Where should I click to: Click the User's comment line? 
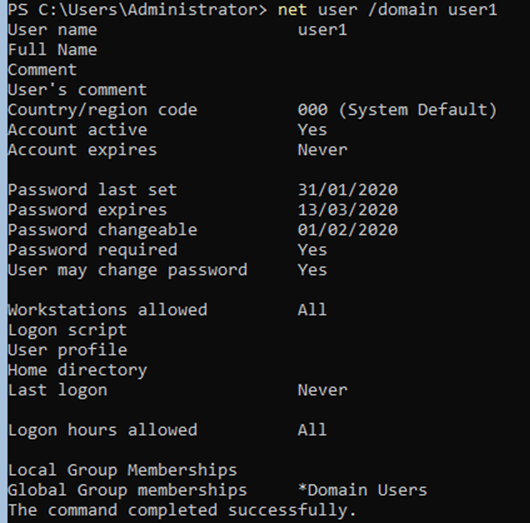coord(77,90)
